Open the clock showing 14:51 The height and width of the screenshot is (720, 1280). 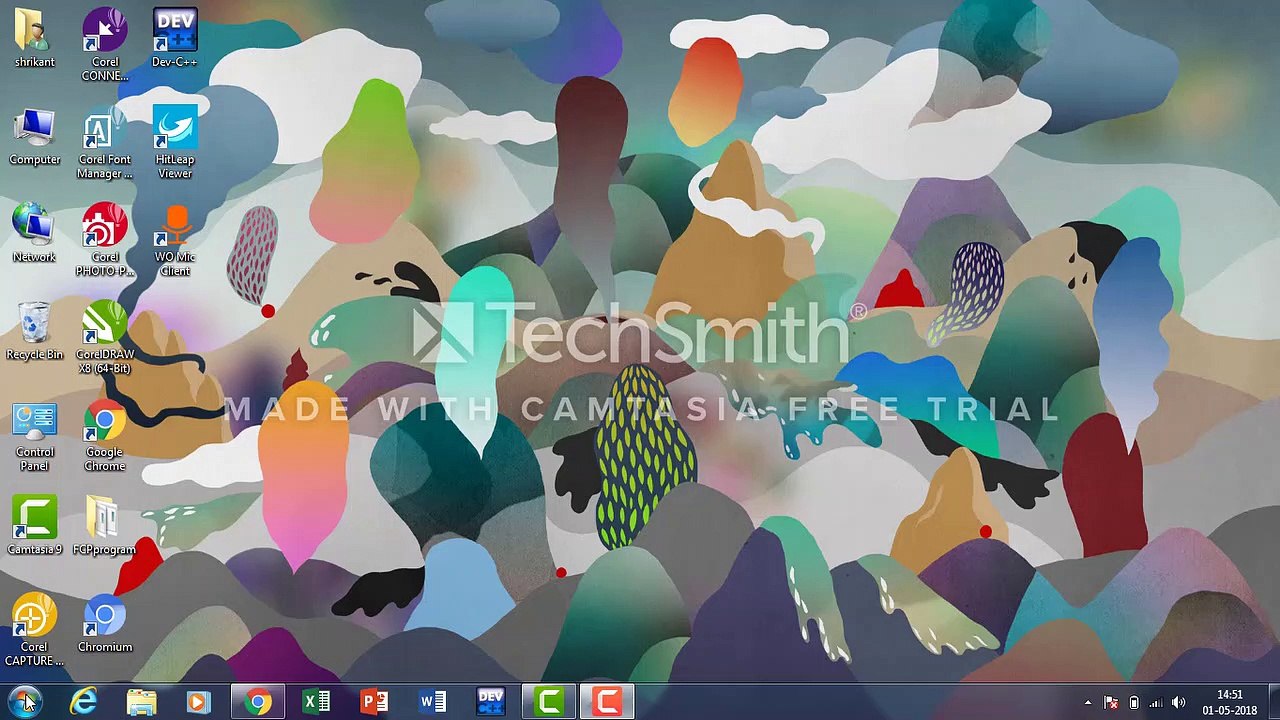(x=1229, y=702)
